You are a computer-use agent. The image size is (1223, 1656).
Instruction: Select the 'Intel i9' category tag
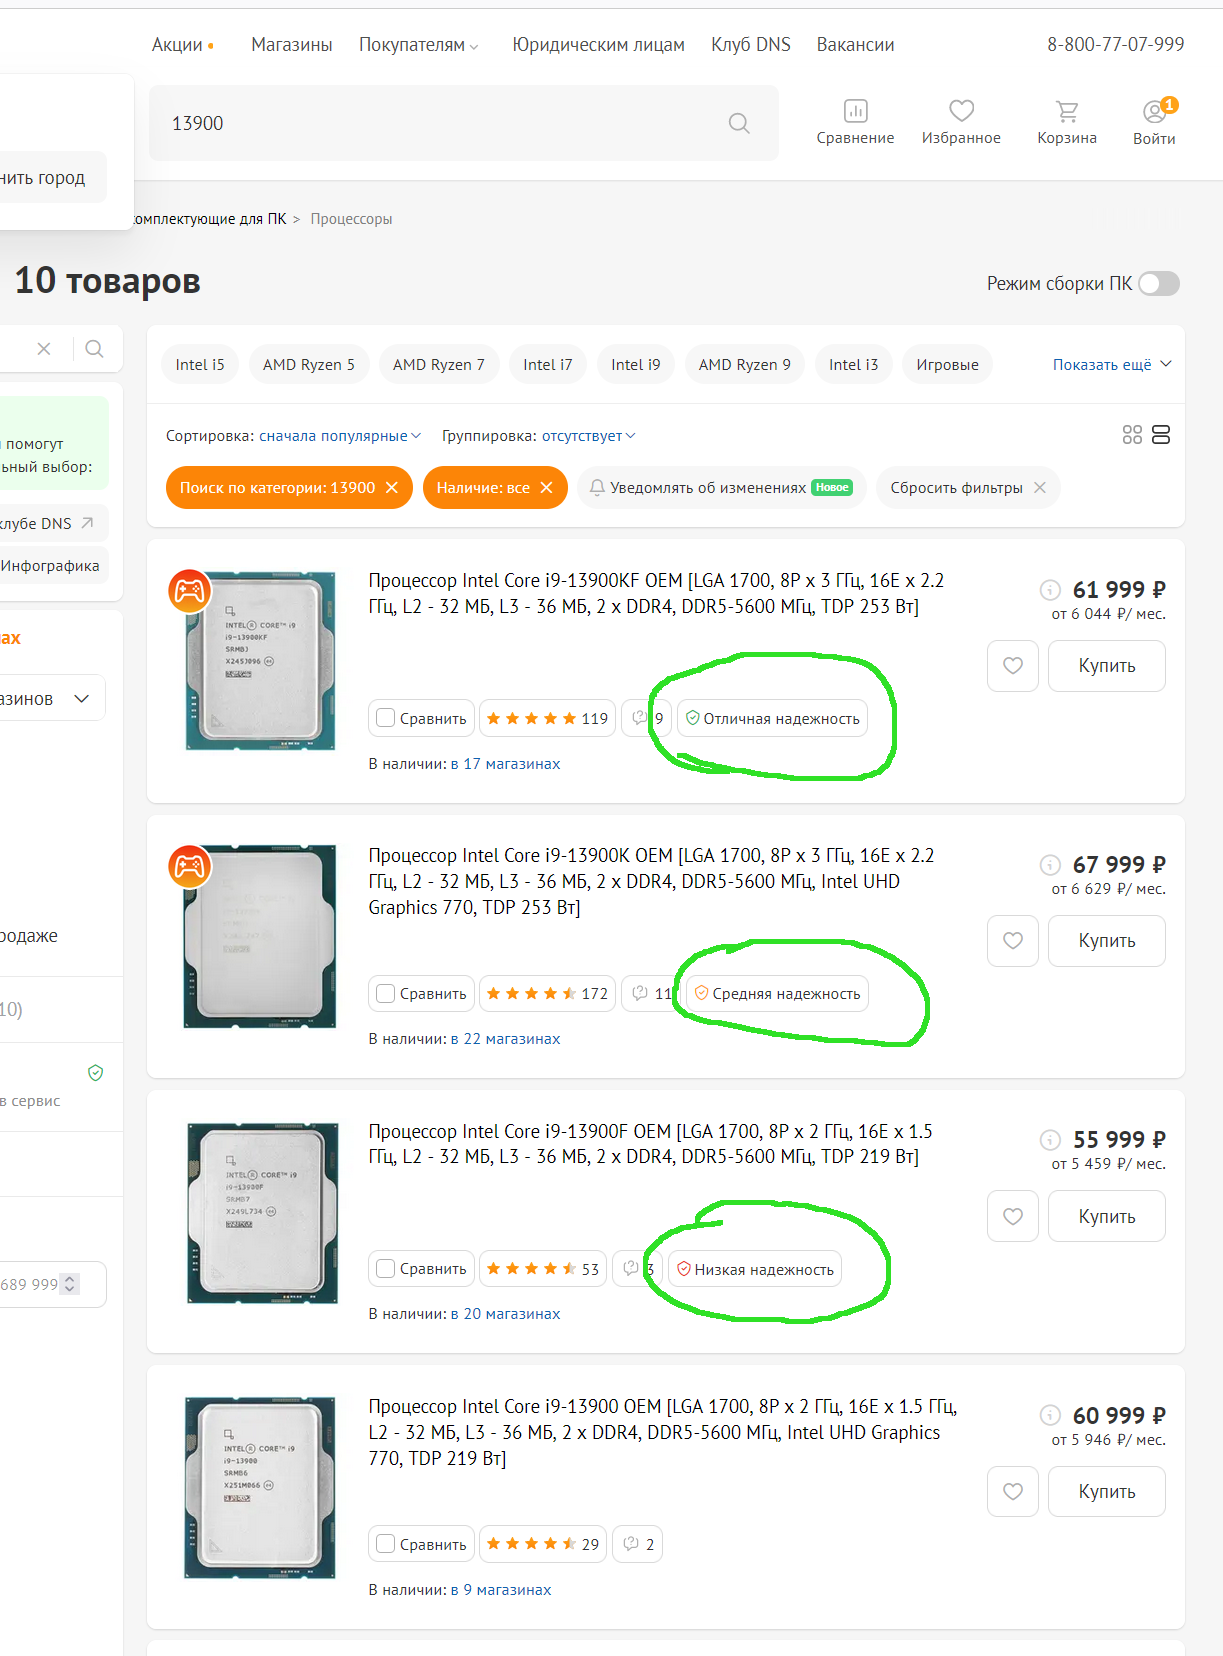(636, 364)
